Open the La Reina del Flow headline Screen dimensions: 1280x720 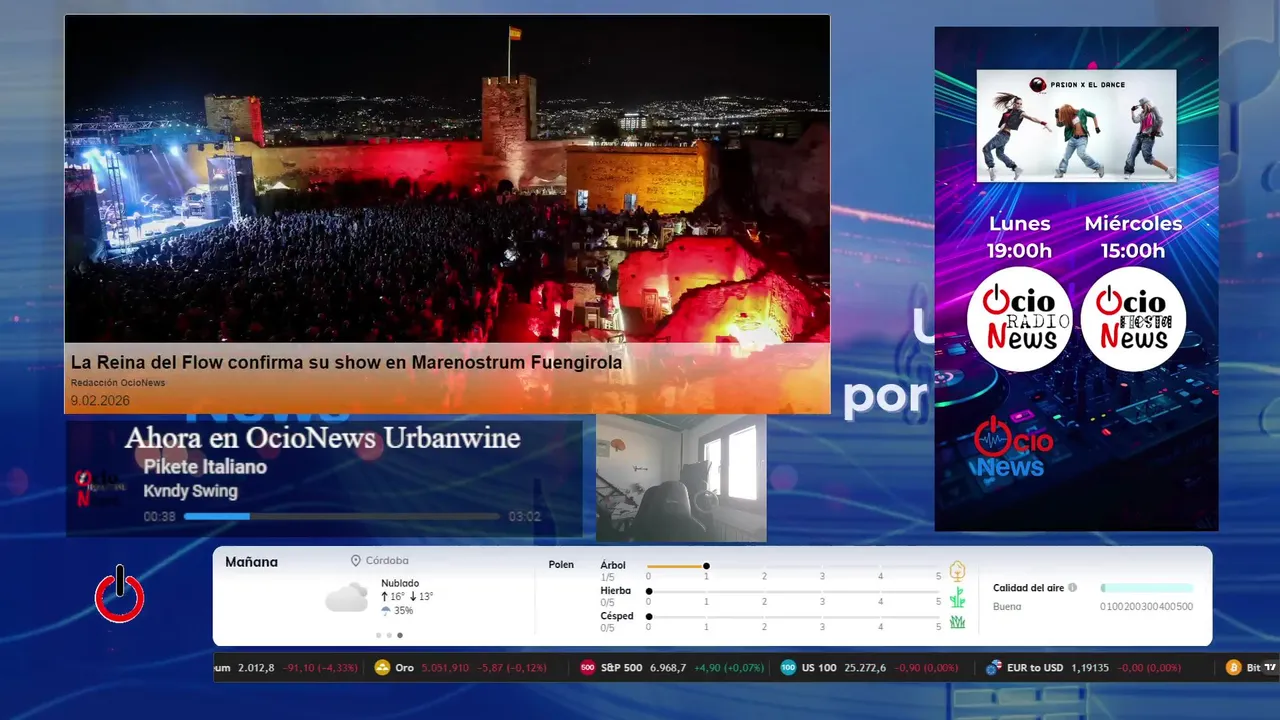pos(346,362)
